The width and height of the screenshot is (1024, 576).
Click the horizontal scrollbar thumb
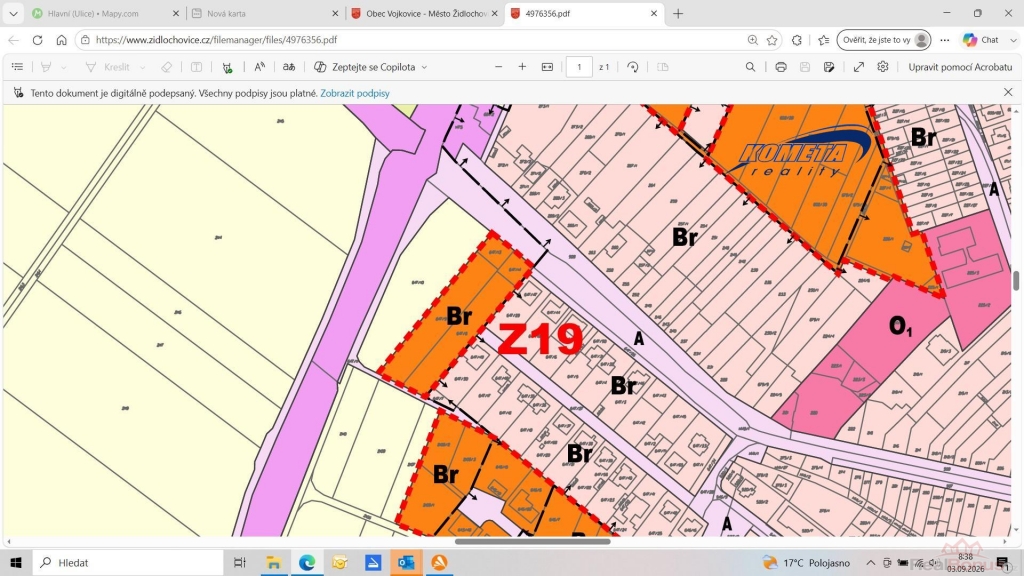(x=532, y=541)
